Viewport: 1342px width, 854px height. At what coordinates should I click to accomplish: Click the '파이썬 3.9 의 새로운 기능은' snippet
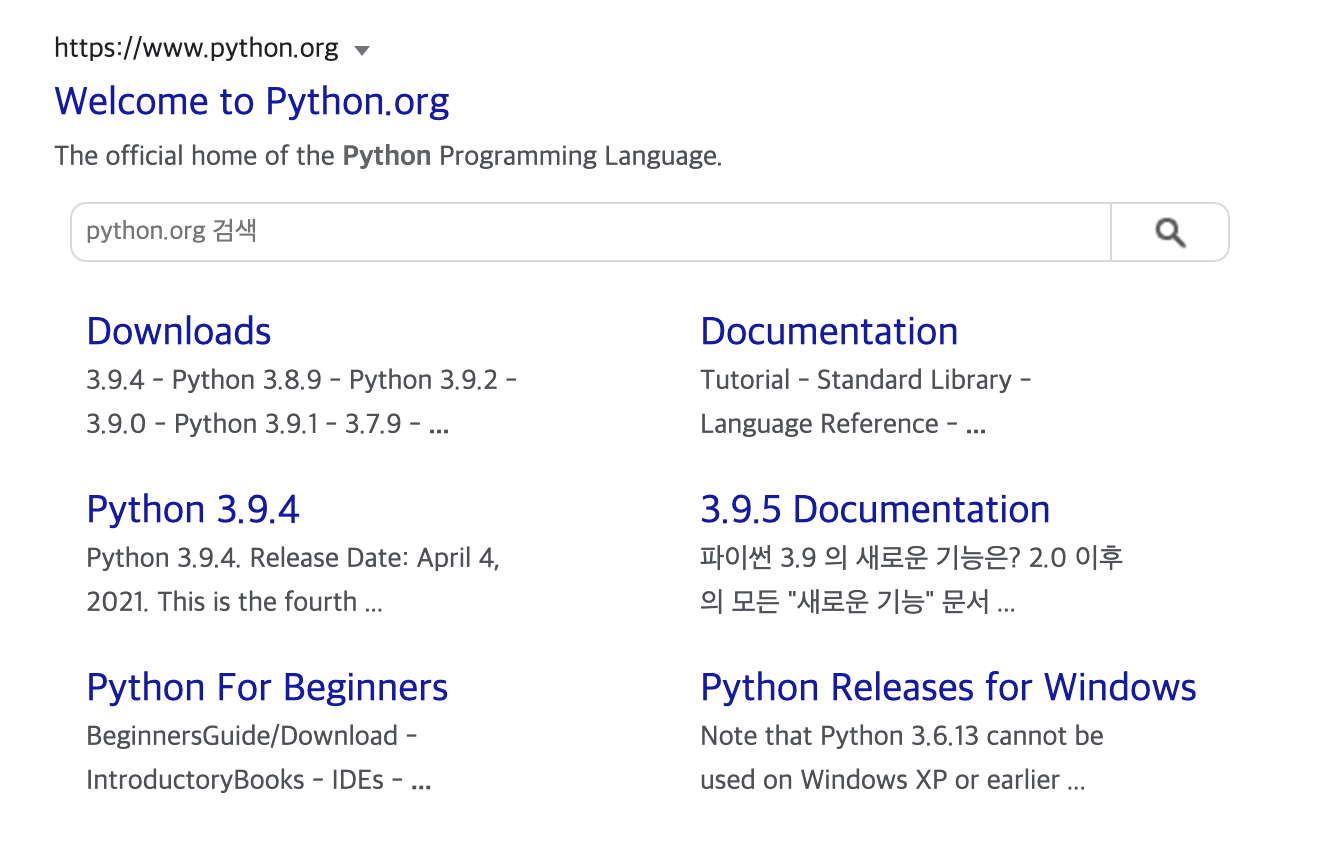[x=912, y=558]
